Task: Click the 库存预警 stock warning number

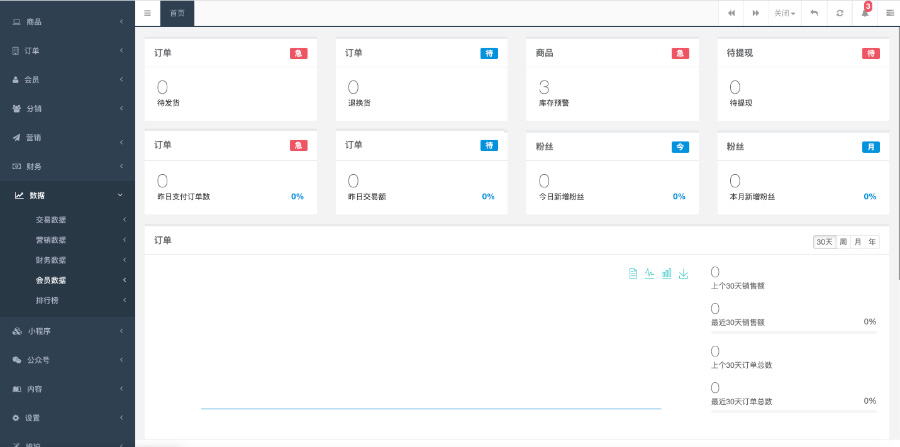Action: [x=544, y=88]
